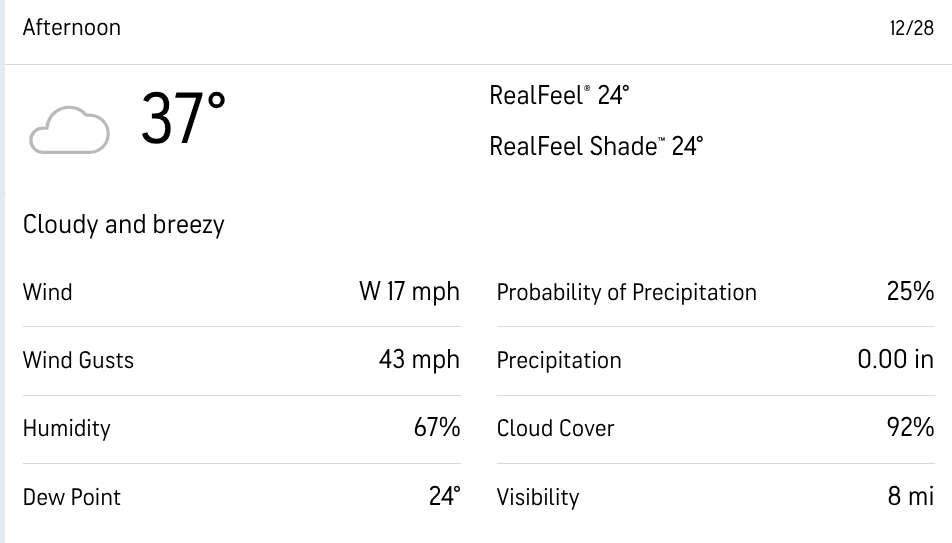This screenshot has width=952, height=543.
Task: Select the 12/28 date label
Action: [x=911, y=28]
